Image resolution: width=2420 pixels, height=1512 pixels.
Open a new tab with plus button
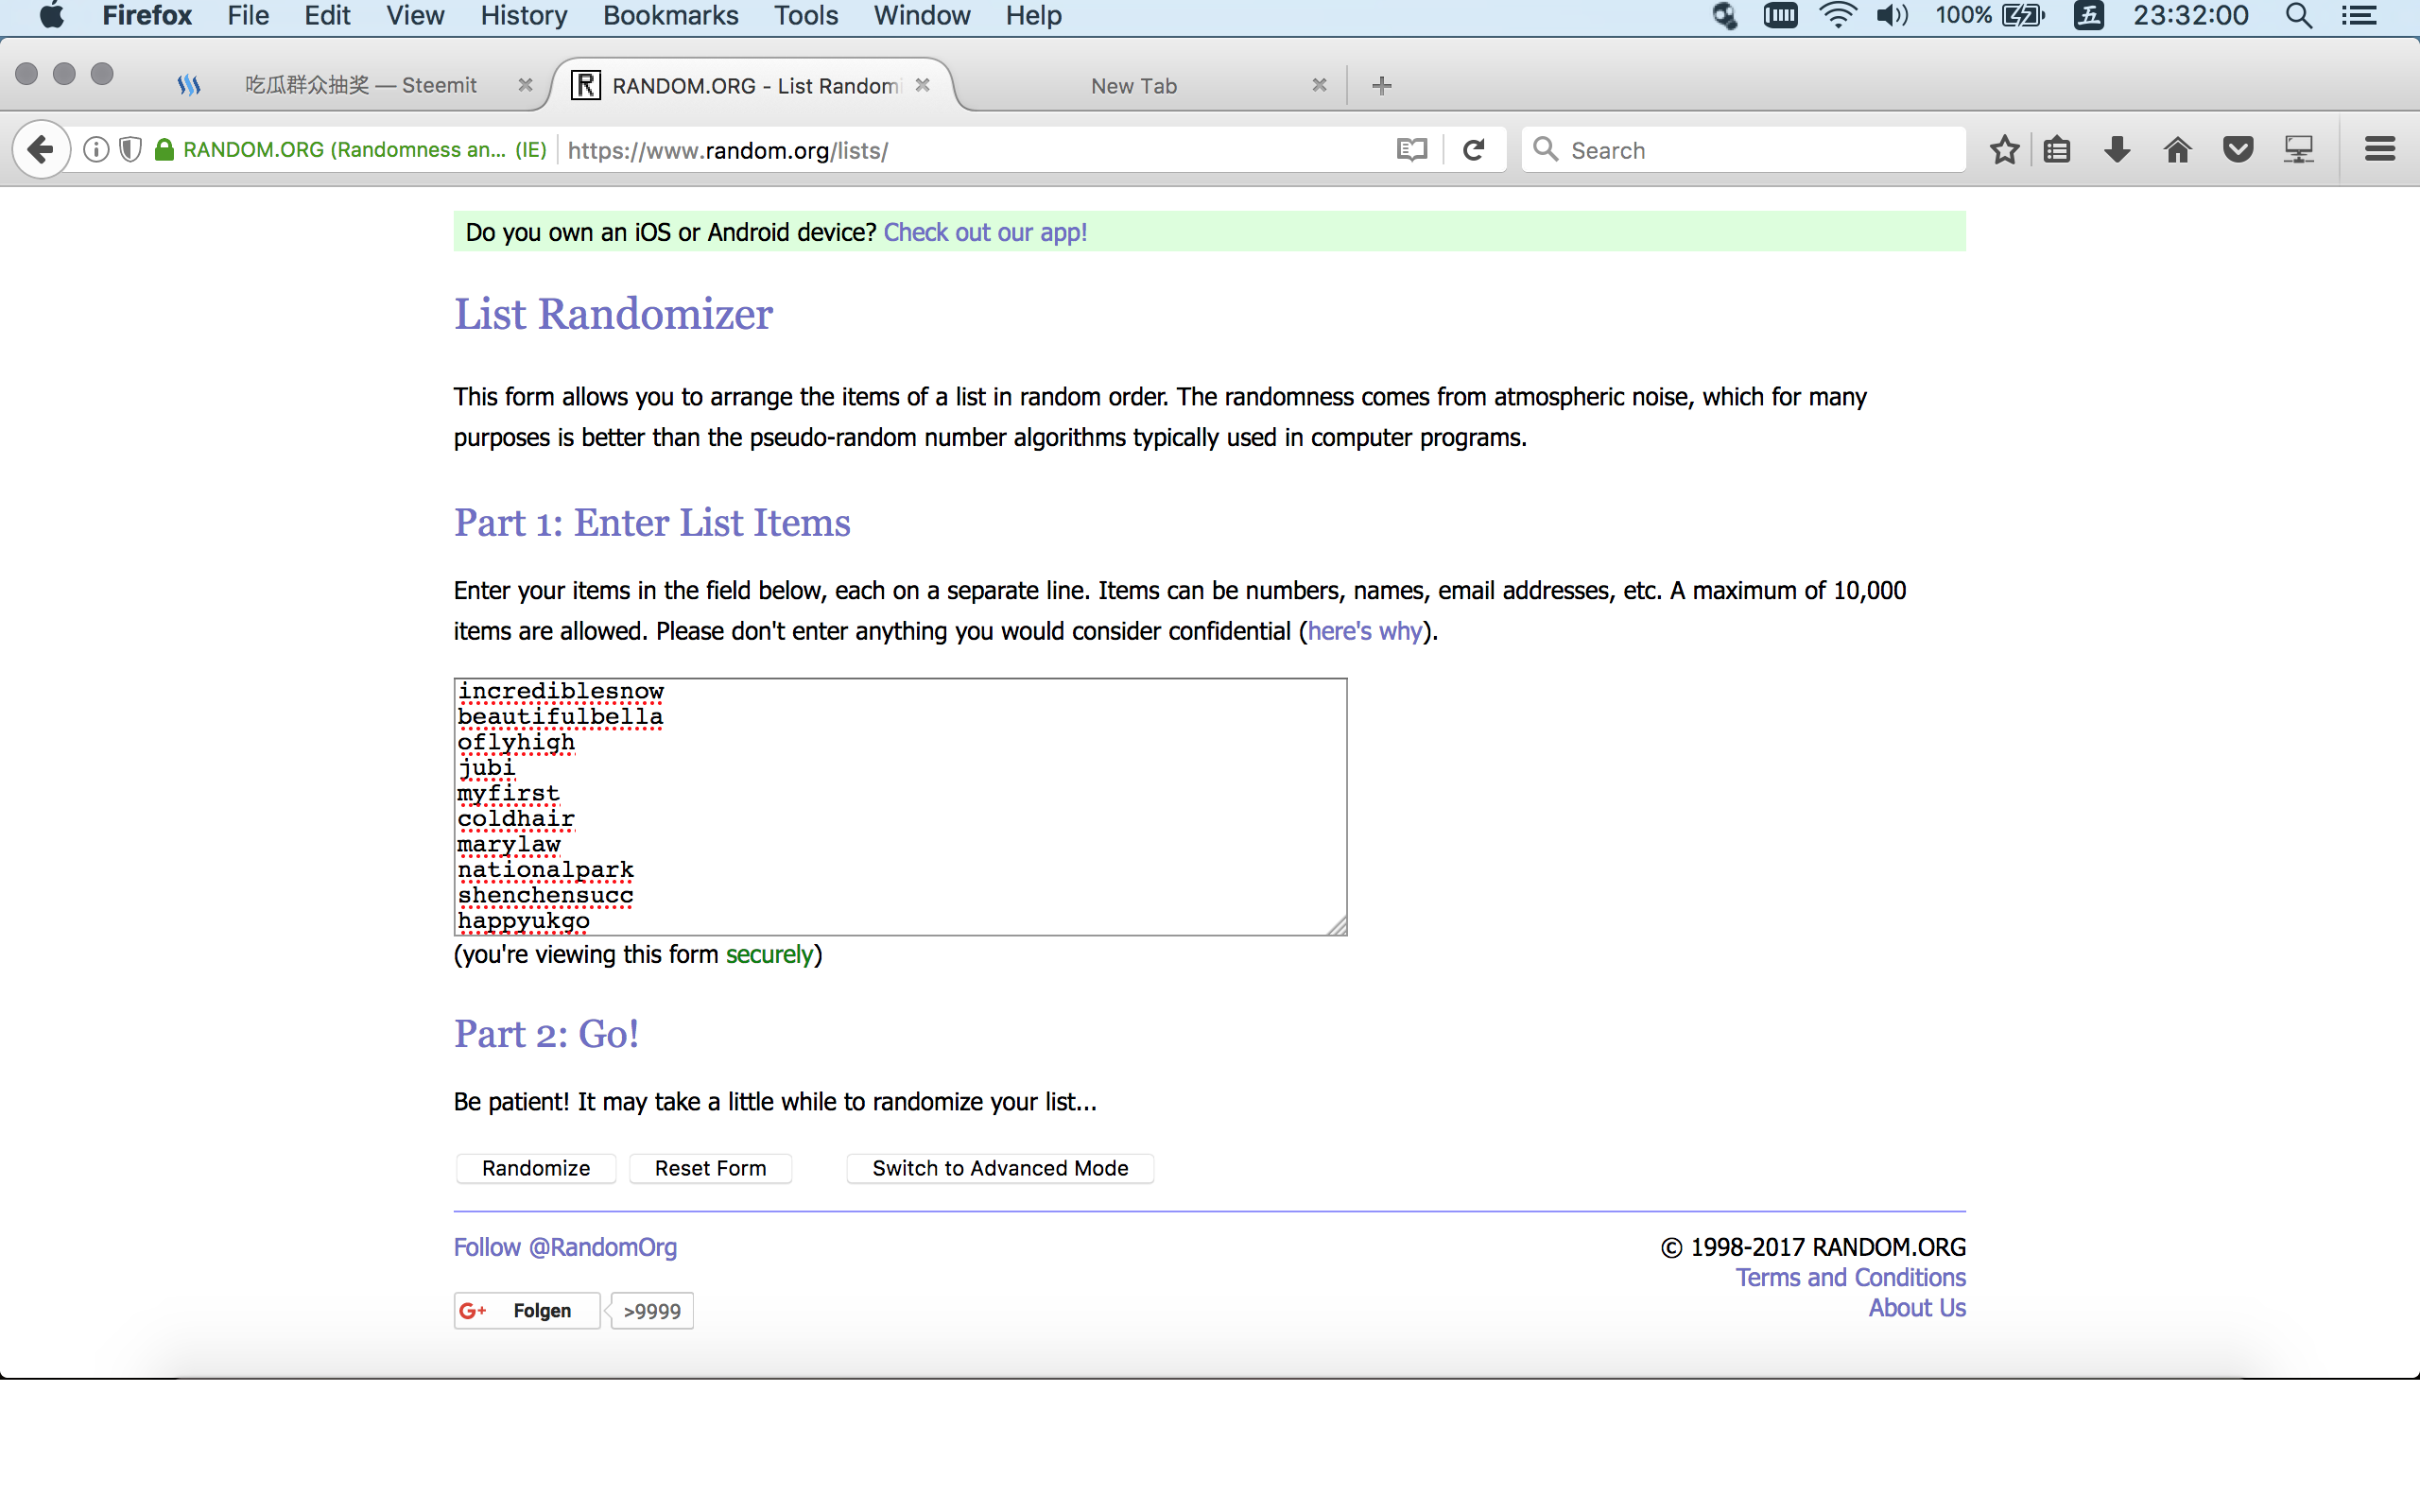tap(1382, 86)
